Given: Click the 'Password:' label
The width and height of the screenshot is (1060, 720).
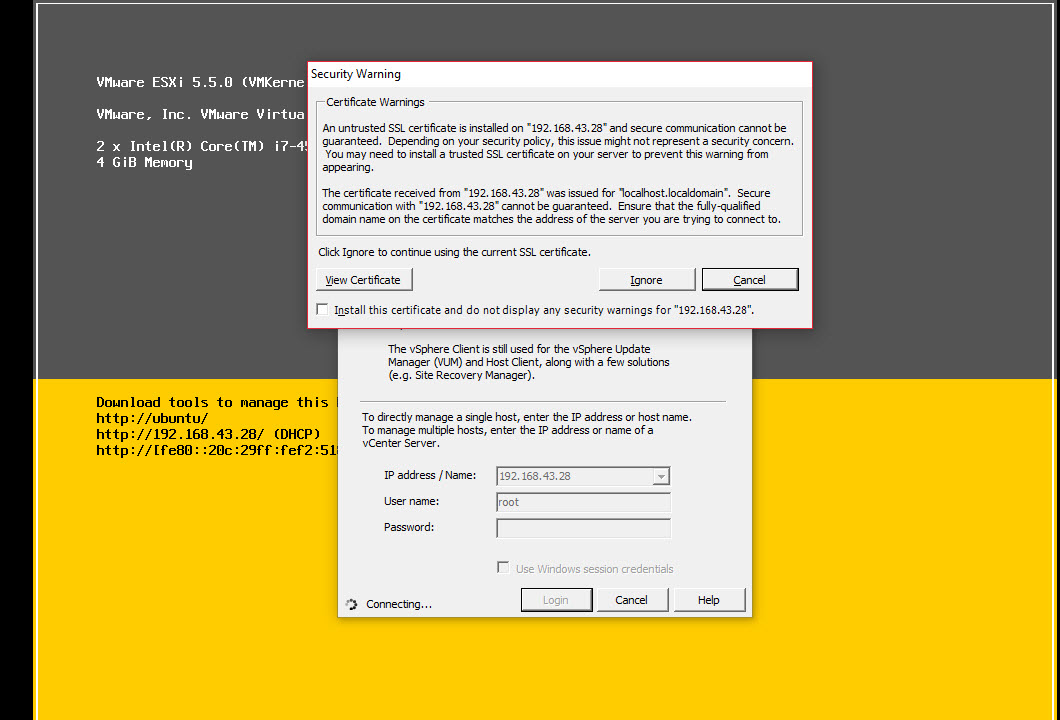Looking at the screenshot, I should coord(409,527).
